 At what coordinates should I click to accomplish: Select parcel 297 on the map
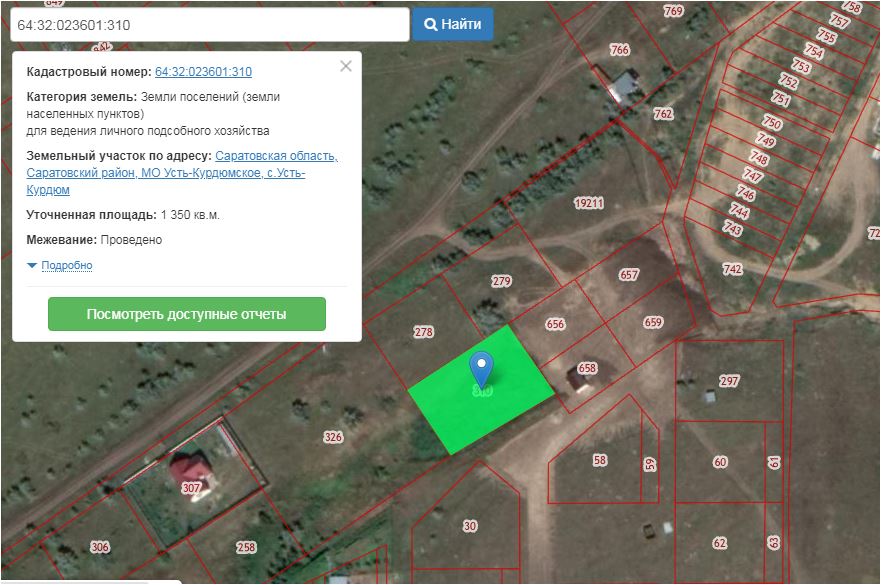point(729,381)
